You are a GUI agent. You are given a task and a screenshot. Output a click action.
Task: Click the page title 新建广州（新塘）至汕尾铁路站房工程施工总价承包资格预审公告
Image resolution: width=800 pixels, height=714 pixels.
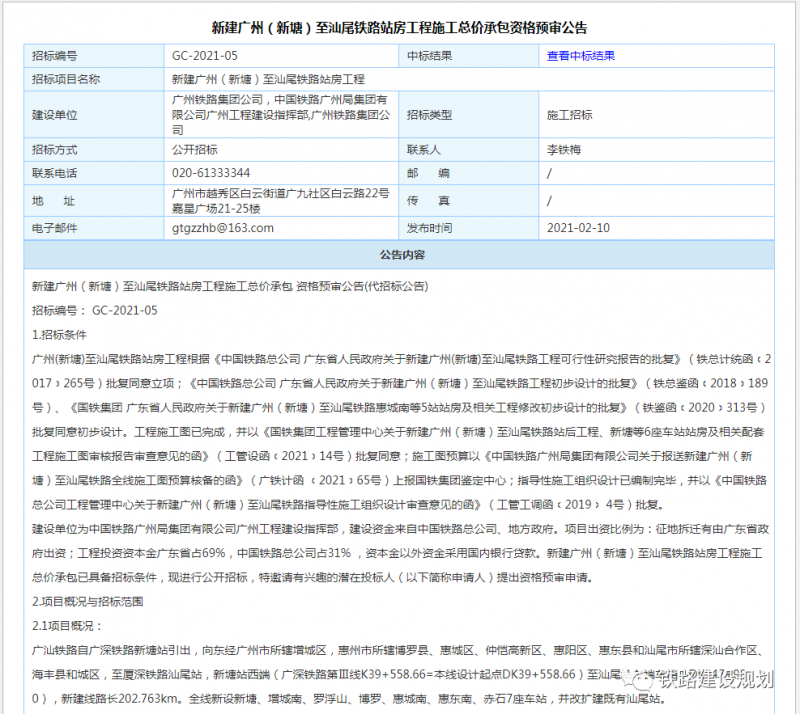click(x=399, y=28)
